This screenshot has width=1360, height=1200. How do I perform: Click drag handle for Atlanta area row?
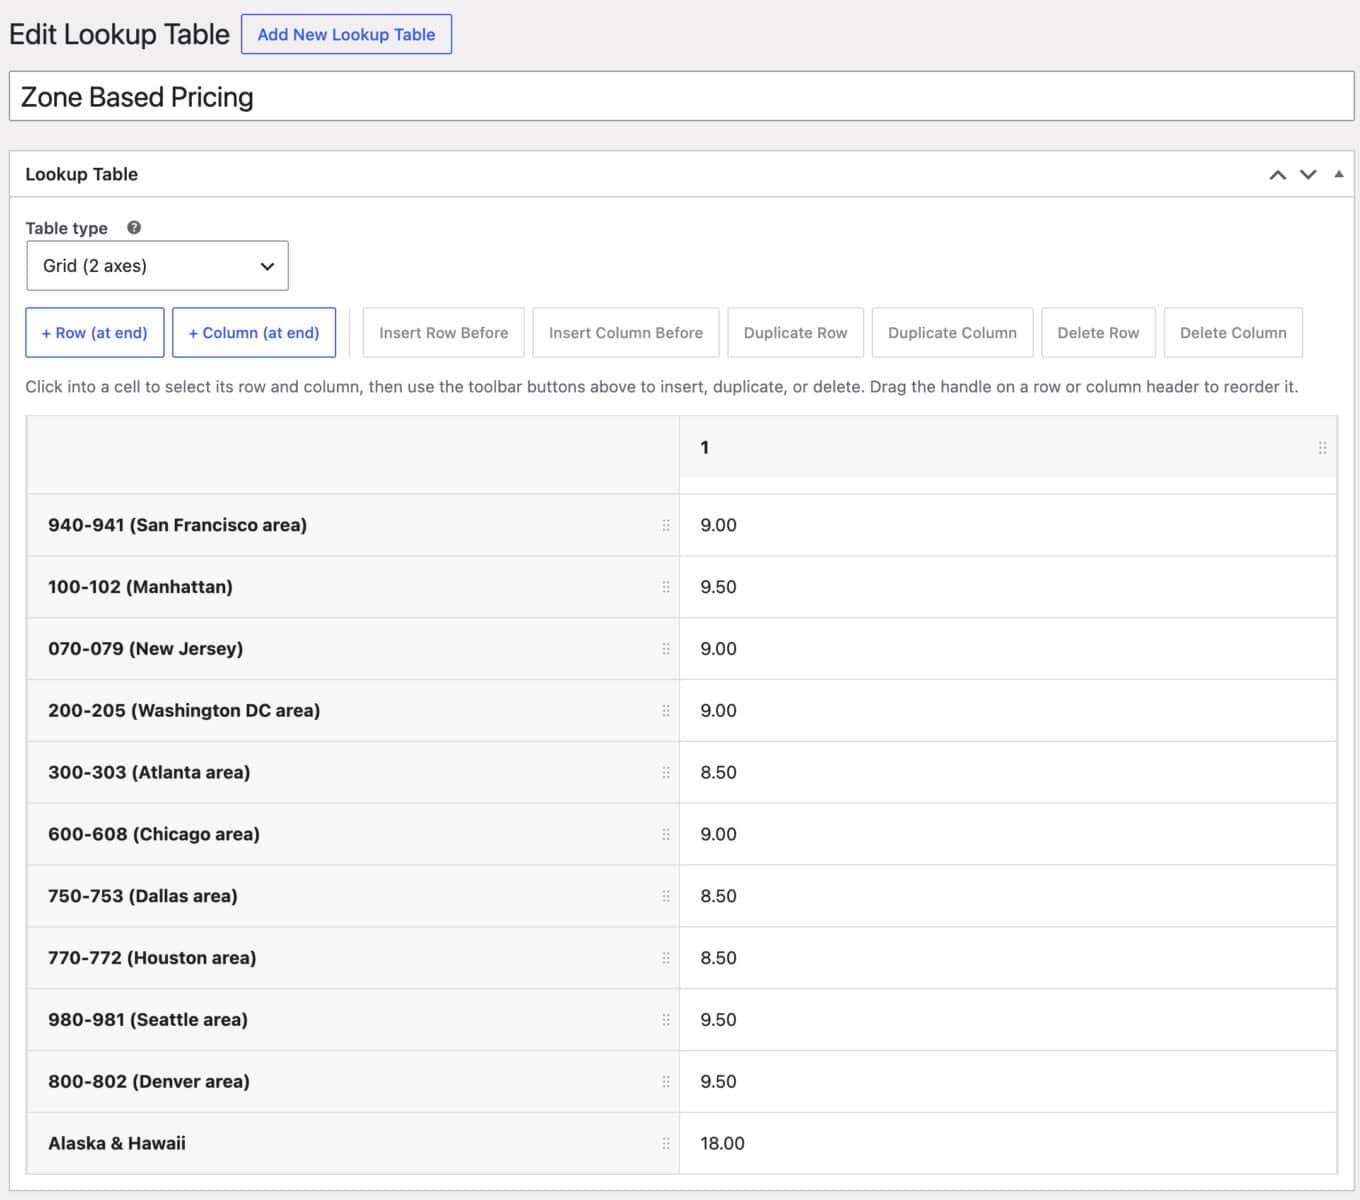(x=666, y=773)
